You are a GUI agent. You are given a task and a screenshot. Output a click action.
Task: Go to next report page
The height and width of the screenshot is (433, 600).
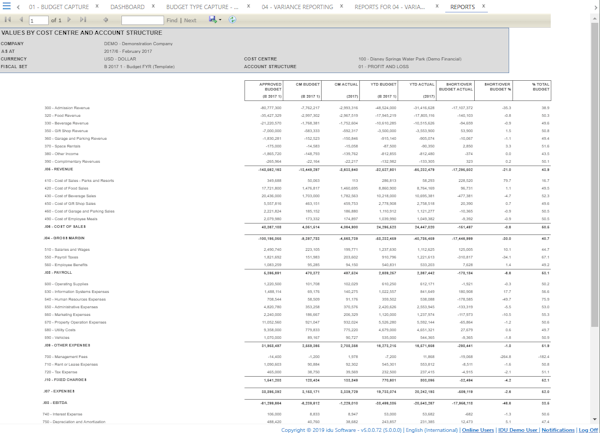click(71, 20)
